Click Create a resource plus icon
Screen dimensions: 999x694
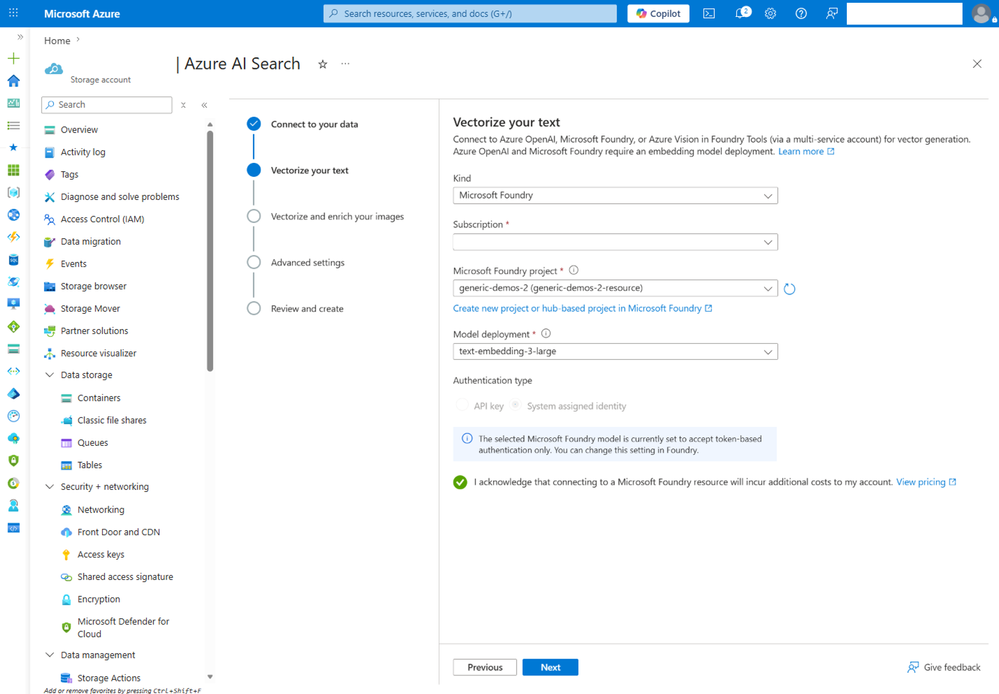pos(13,59)
